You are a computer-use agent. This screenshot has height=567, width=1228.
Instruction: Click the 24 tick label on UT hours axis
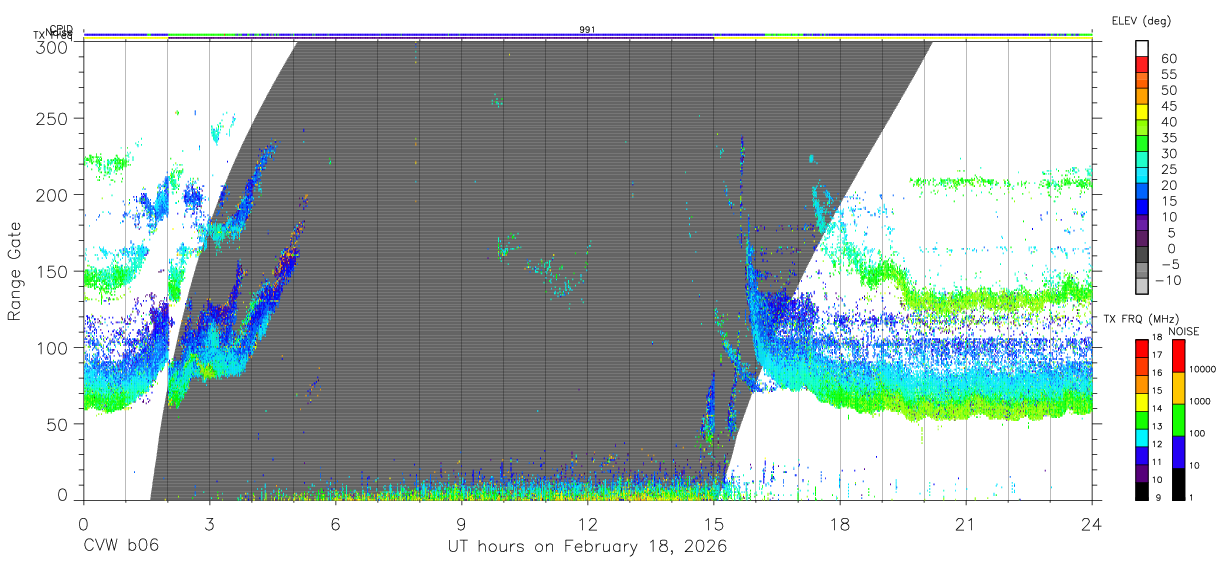pos(1092,523)
